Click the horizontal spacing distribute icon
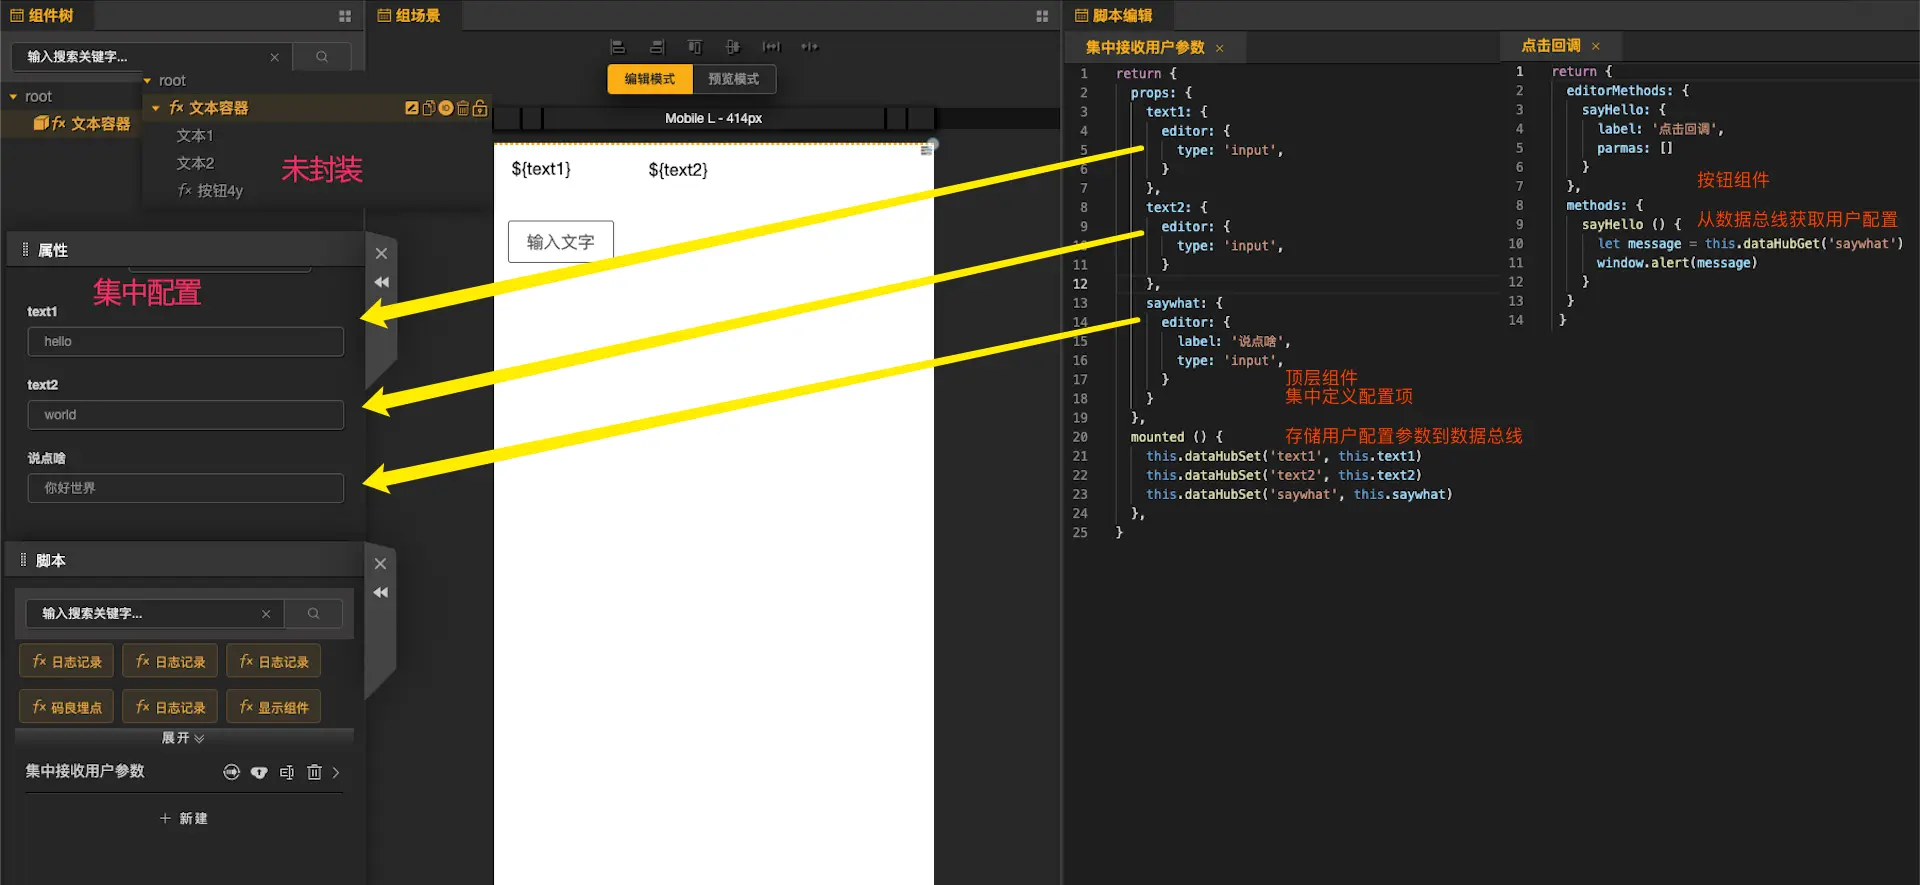Screen dimensions: 1920x885 (771, 47)
